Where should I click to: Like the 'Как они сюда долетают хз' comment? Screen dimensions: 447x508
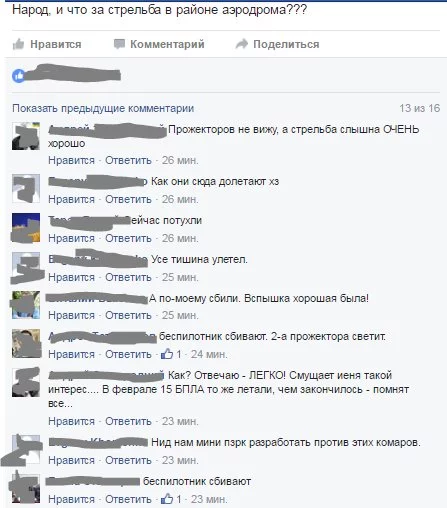(71, 199)
